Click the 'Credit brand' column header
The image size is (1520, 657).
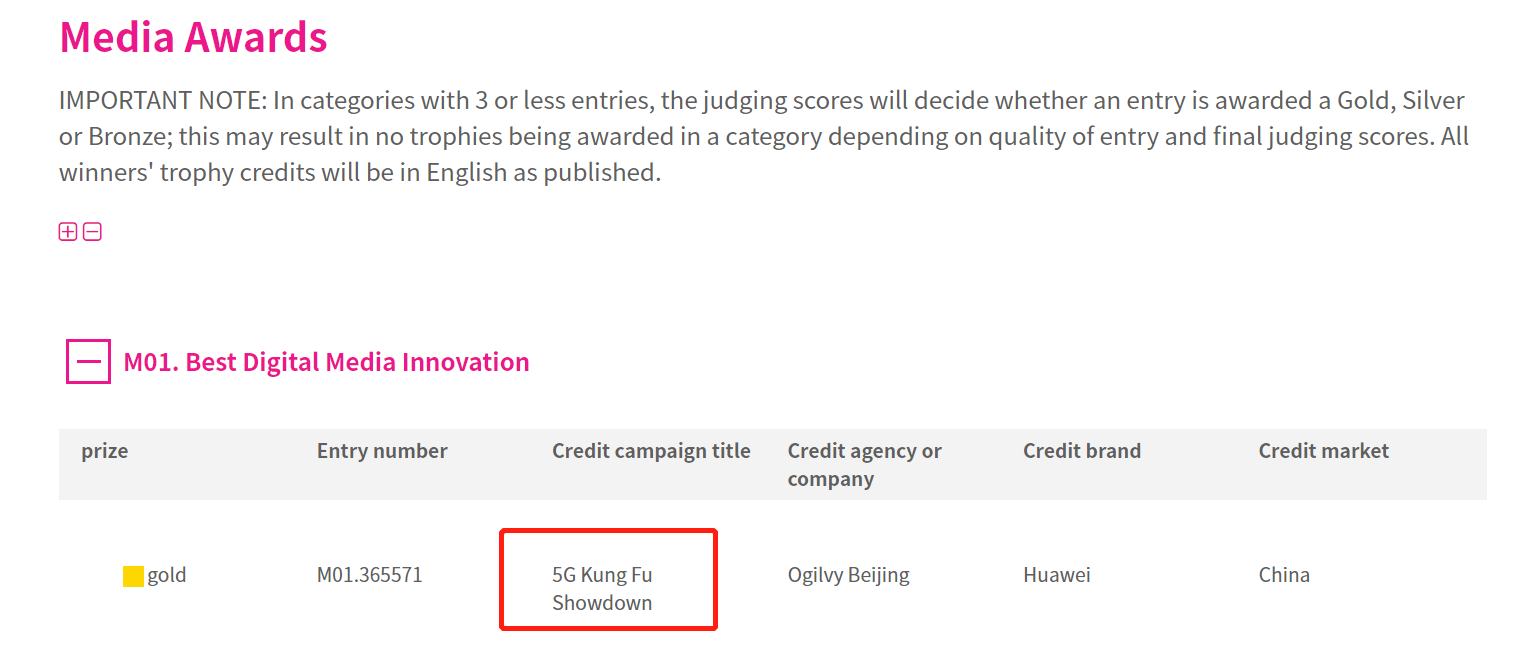[1081, 451]
